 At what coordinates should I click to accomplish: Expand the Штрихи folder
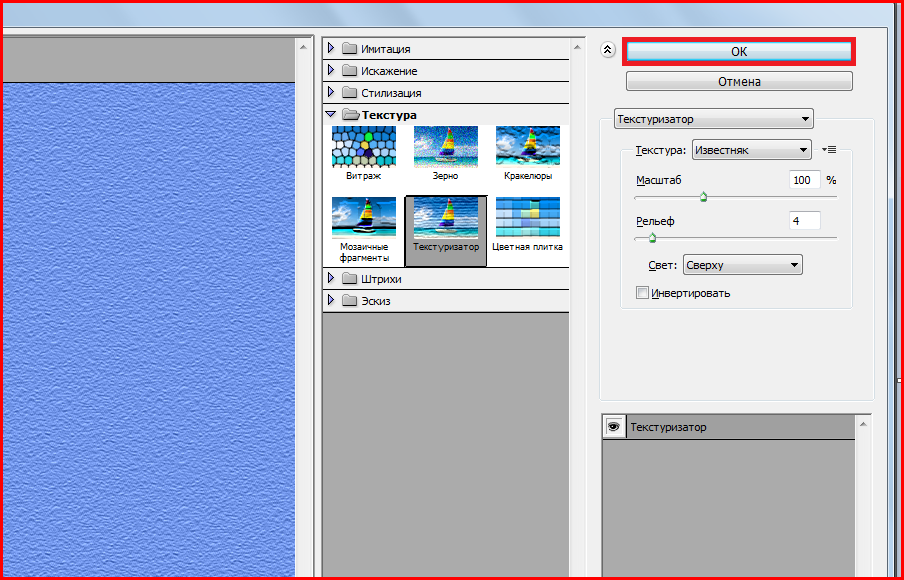coord(331,278)
